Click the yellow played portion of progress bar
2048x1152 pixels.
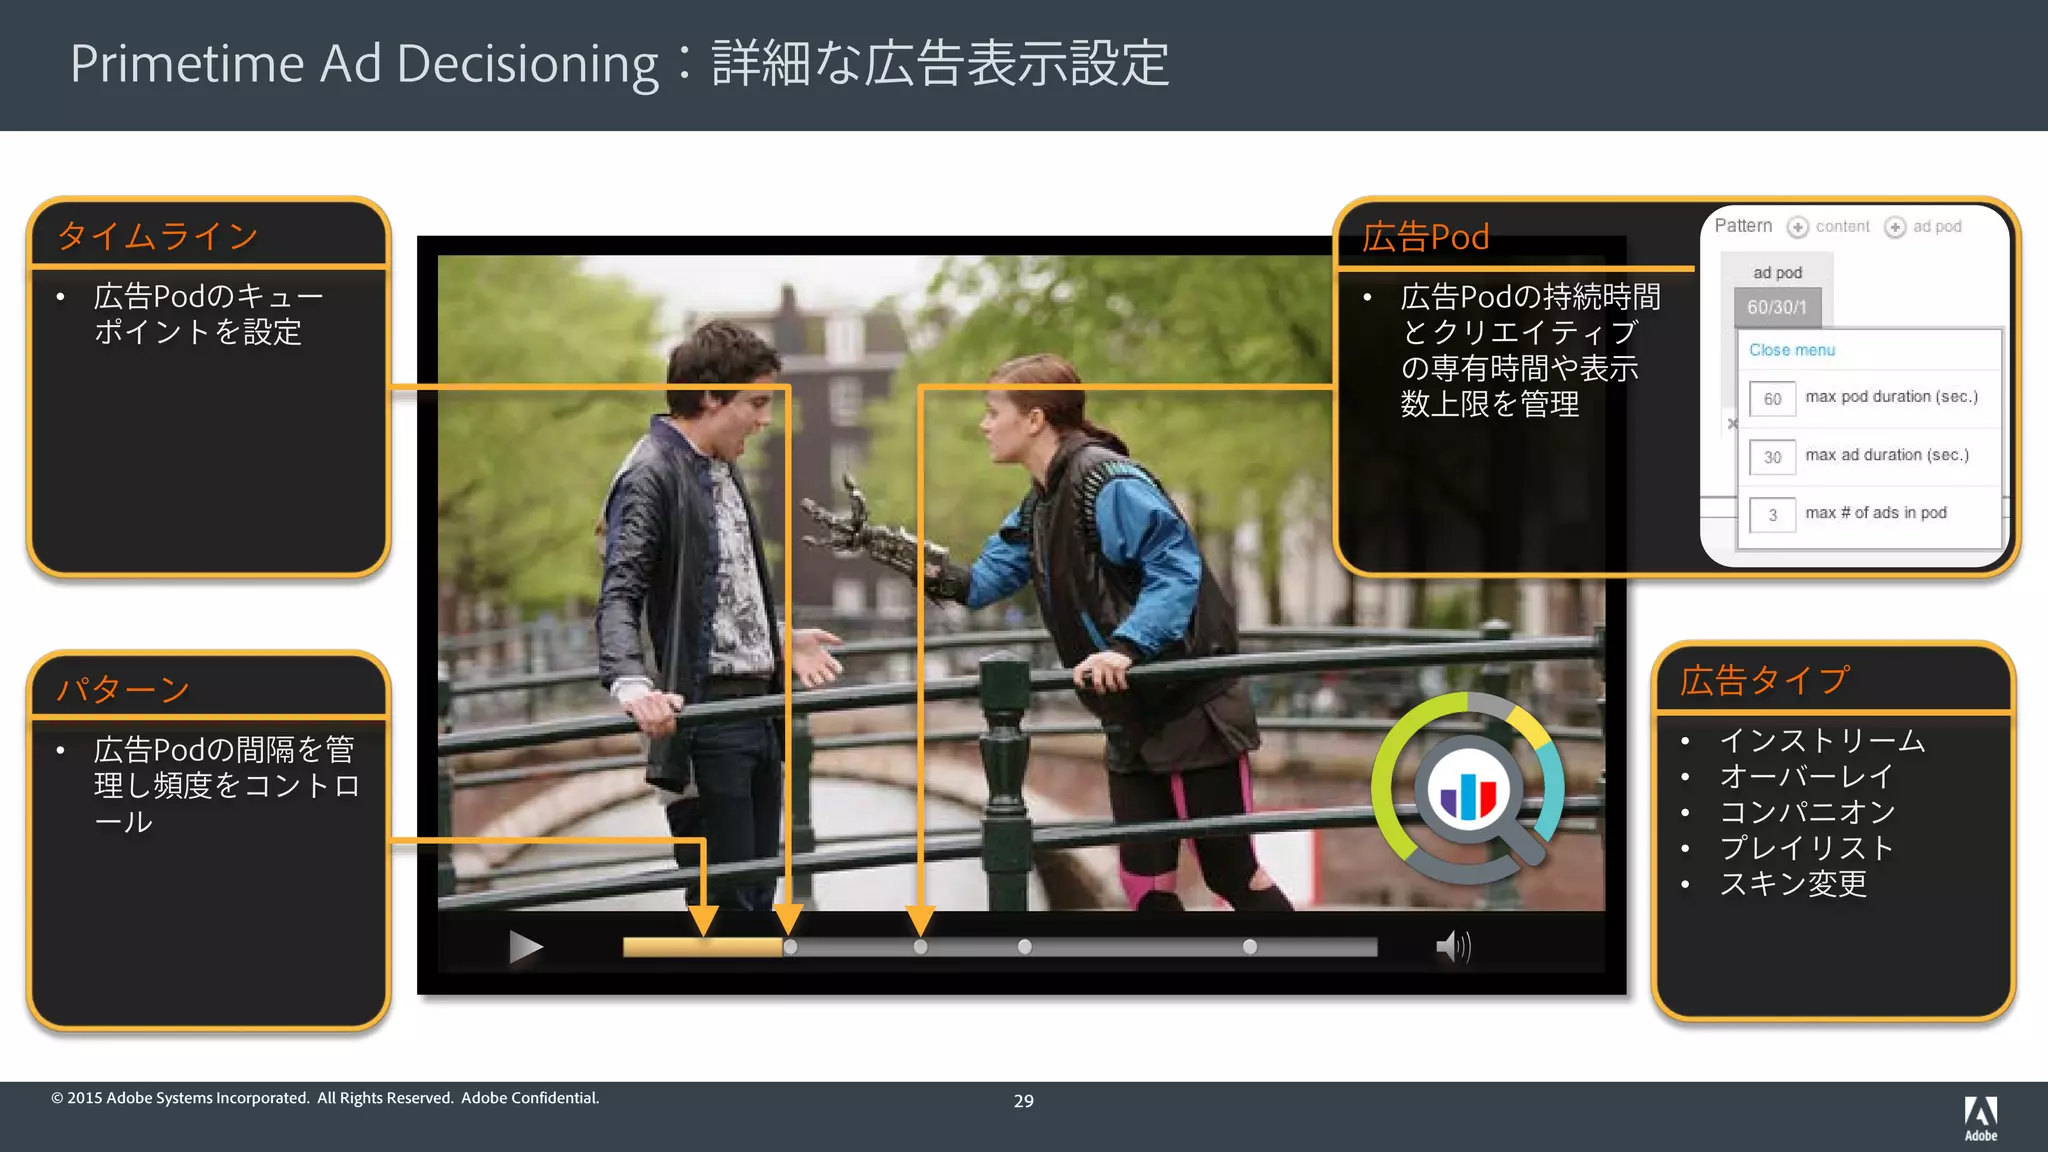[703, 946]
